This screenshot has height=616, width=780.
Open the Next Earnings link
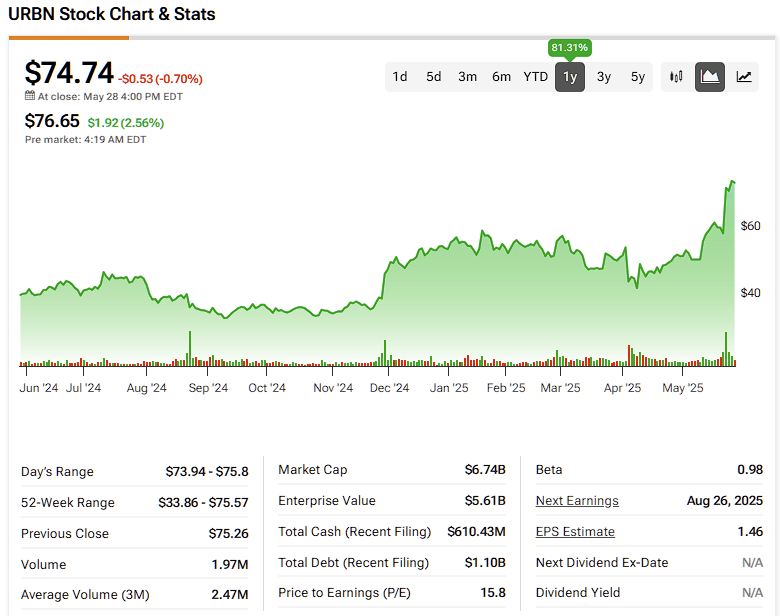click(x=577, y=501)
